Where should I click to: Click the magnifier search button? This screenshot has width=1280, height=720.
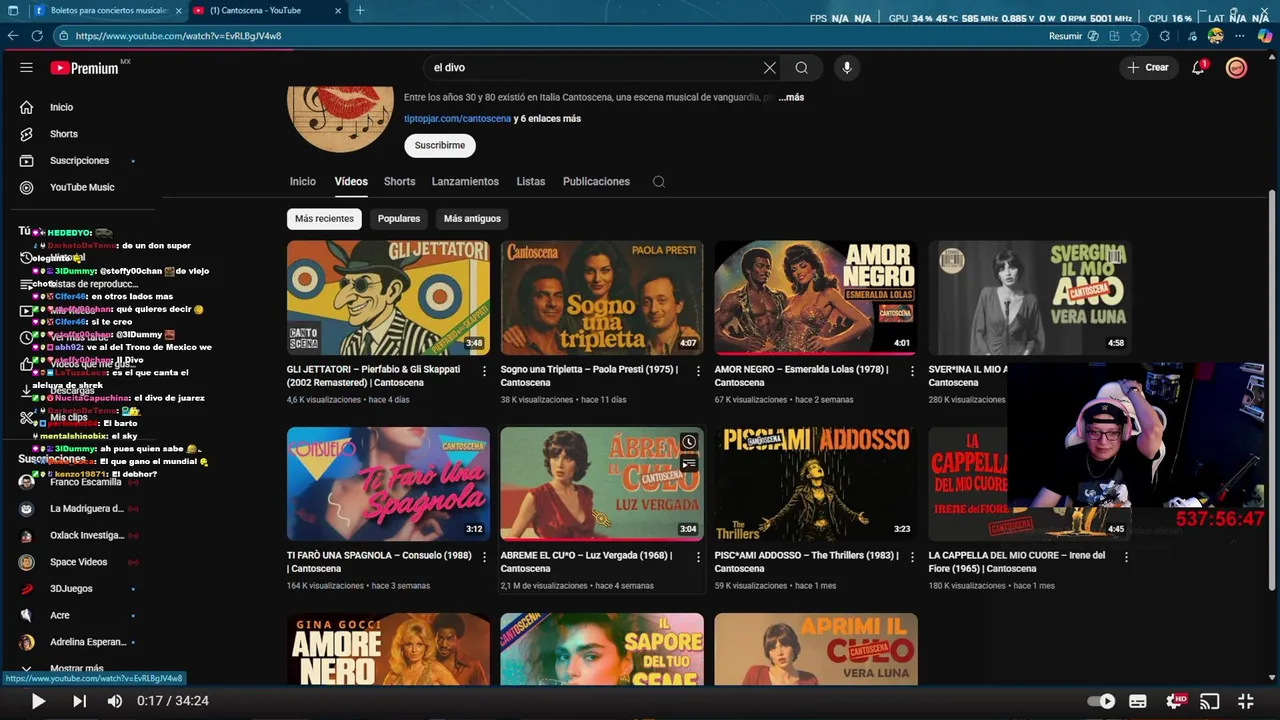coord(801,68)
